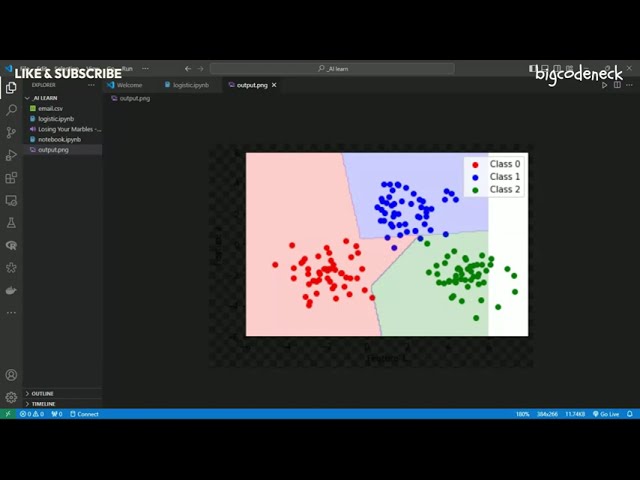Open the _AI learn command center search

point(332,69)
